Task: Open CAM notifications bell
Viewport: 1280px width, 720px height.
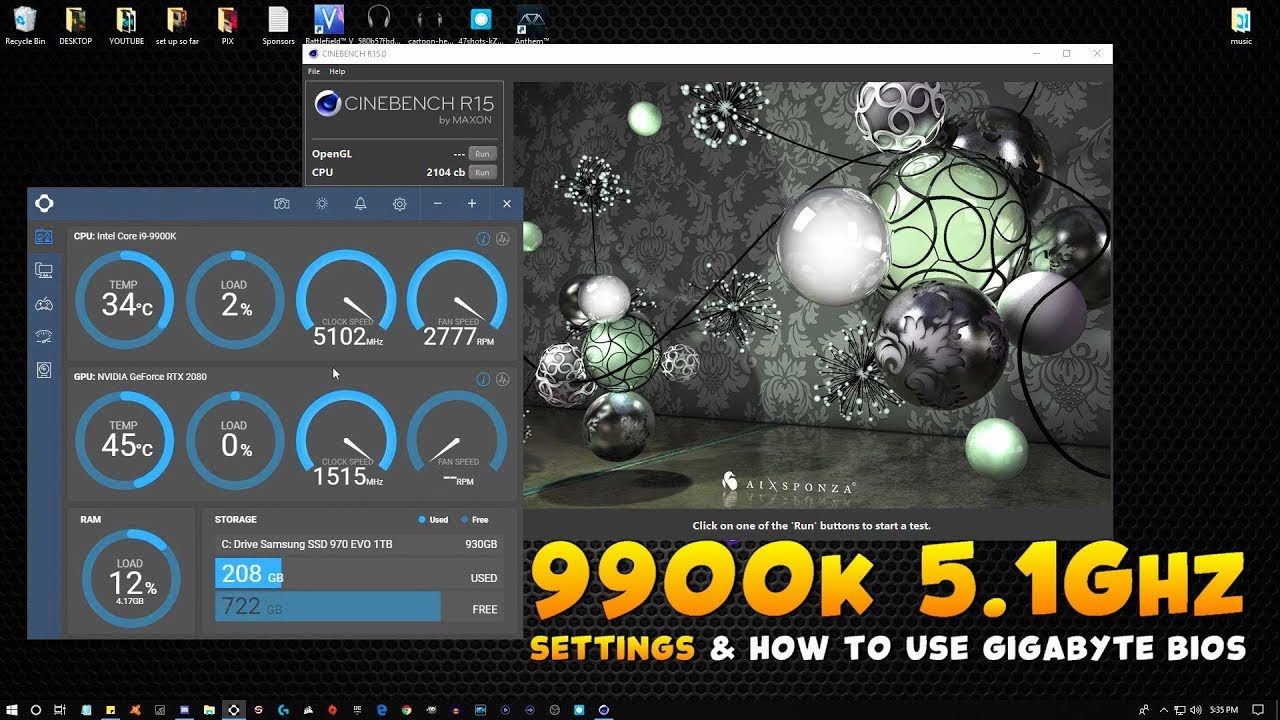Action: 360,204
